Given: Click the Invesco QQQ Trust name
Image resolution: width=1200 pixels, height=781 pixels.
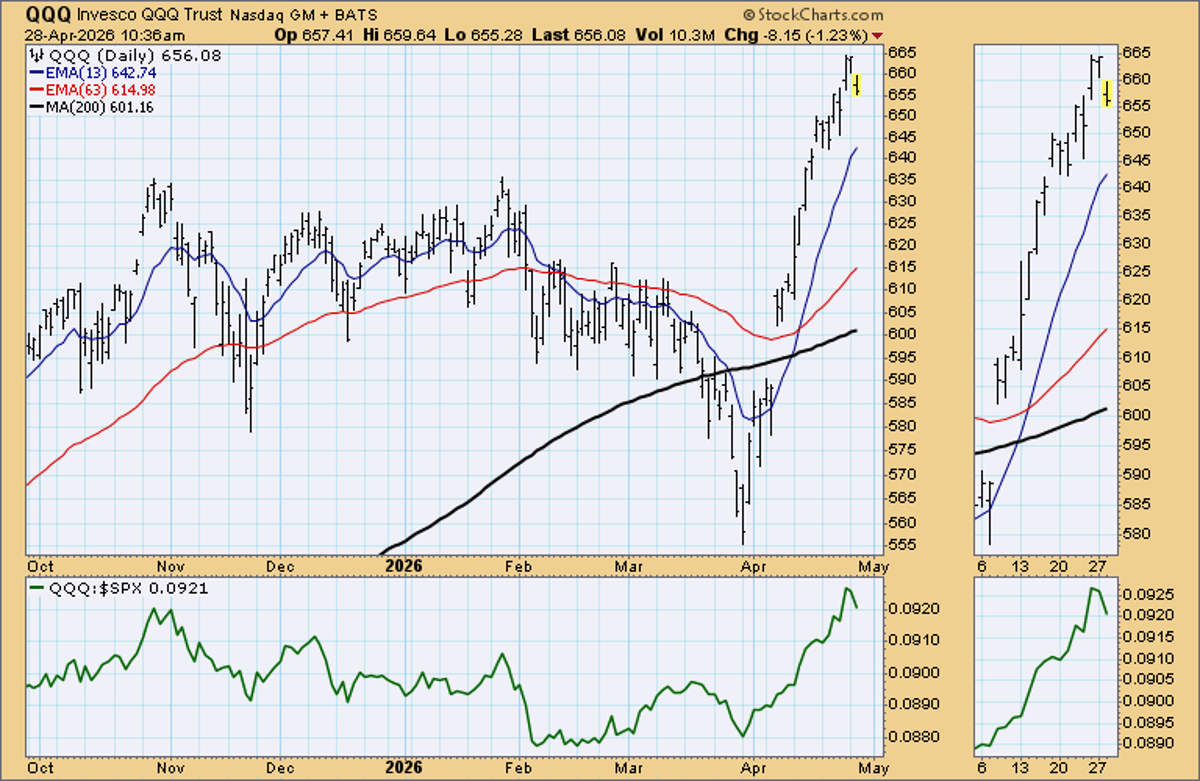Looking at the screenshot, I should pyautogui.click(x=149, y=15).
